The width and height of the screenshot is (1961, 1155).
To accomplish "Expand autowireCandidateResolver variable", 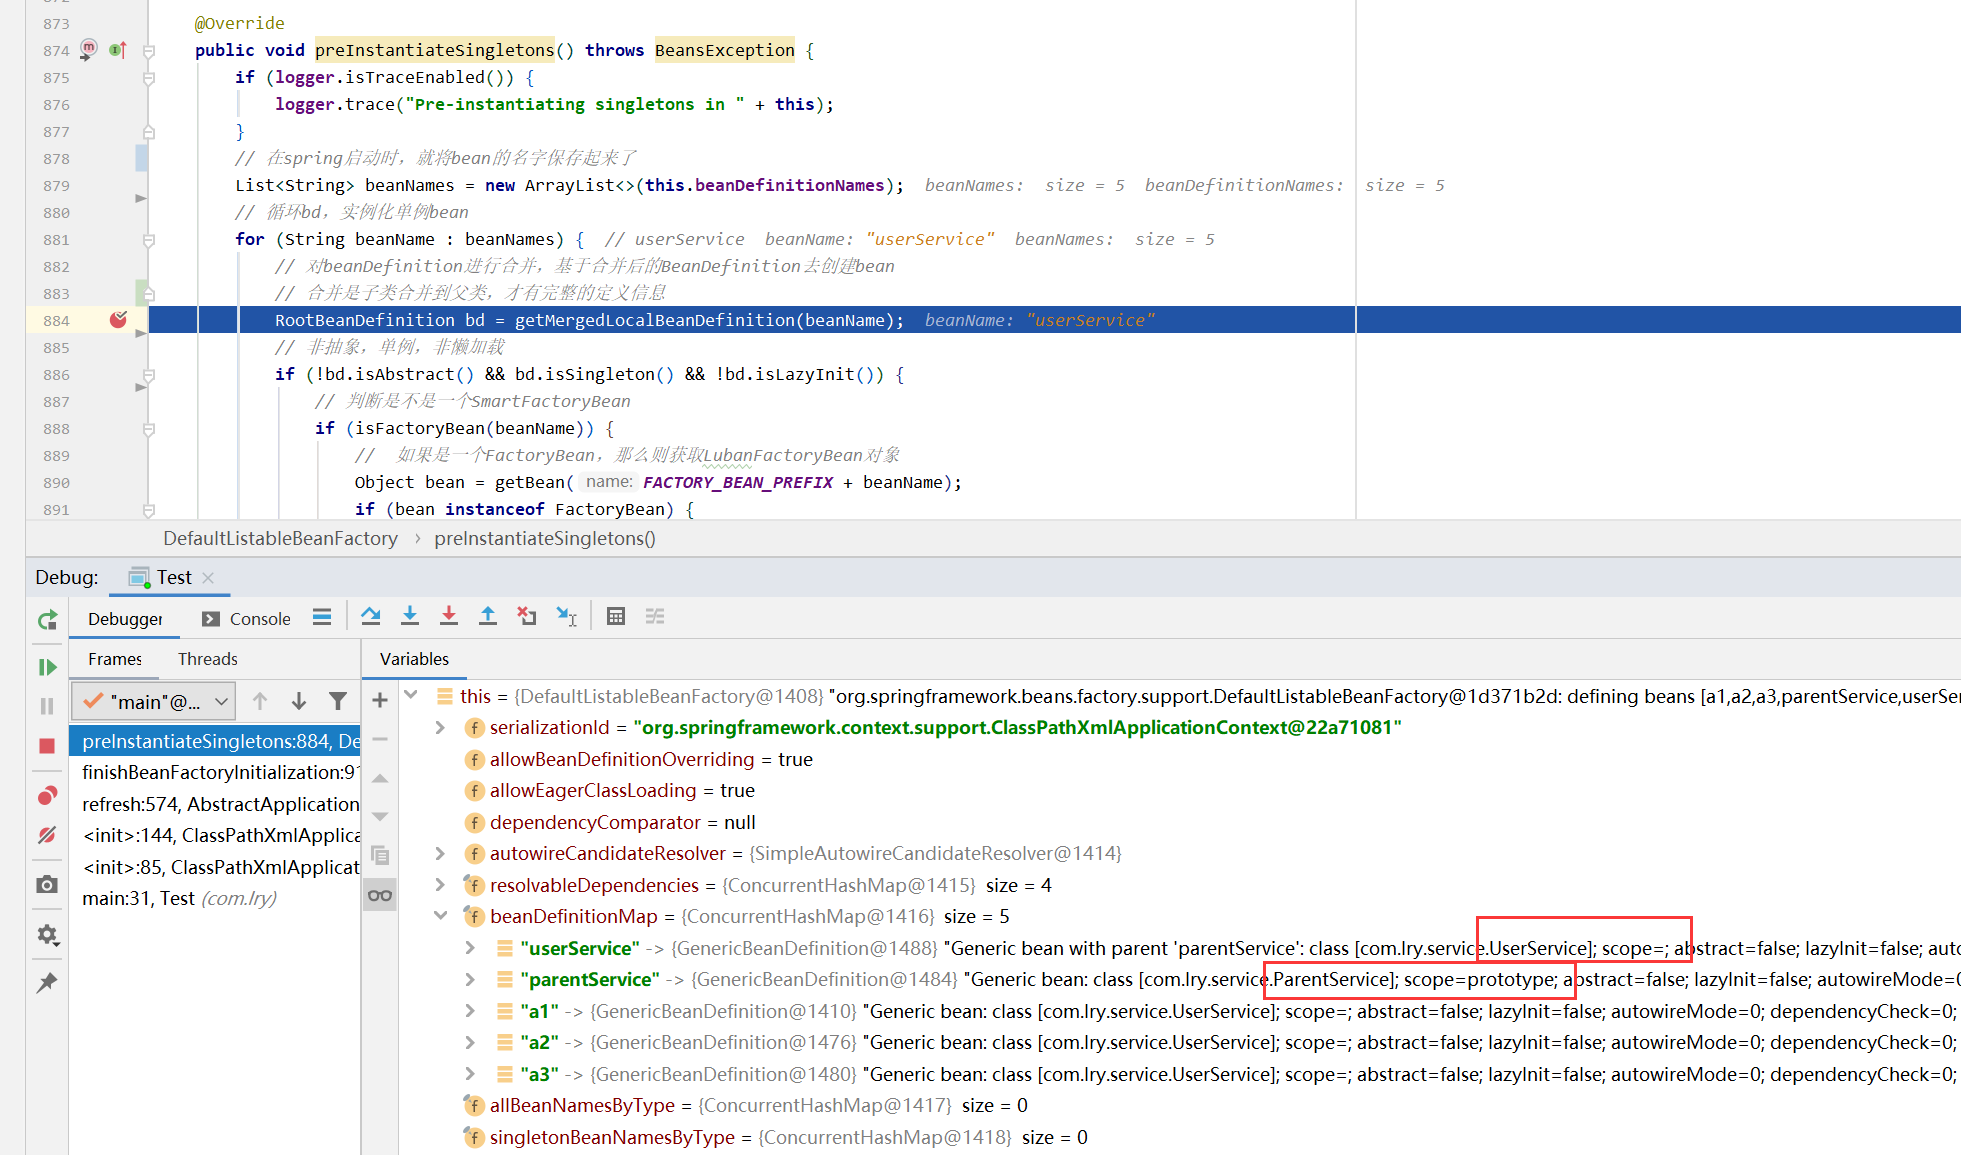I will point(440,853).
